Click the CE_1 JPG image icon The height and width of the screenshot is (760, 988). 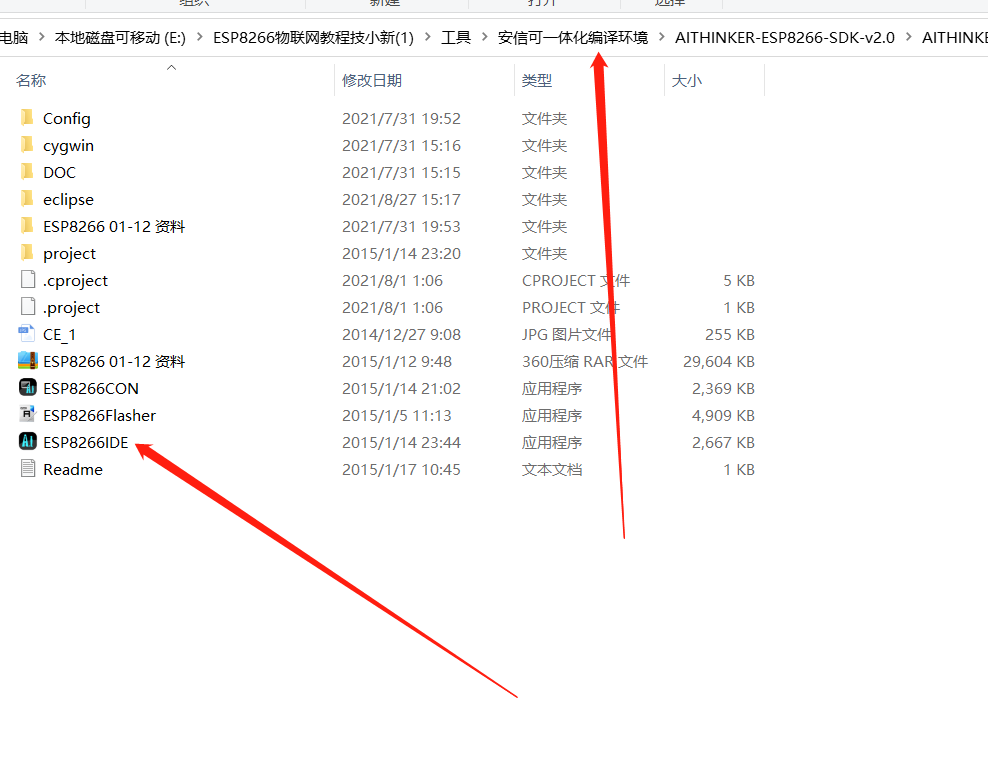click(27, 334)
